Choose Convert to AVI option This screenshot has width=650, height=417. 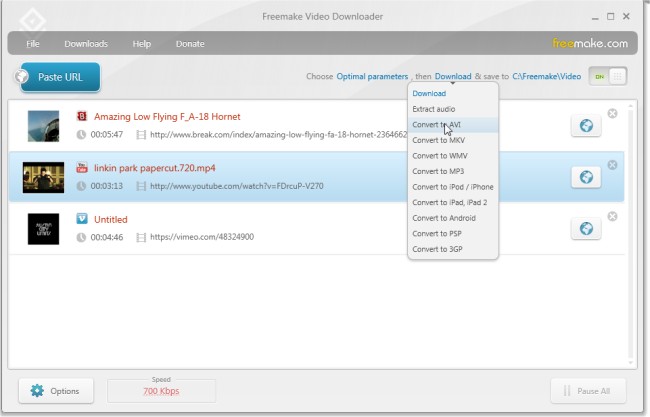453,125
